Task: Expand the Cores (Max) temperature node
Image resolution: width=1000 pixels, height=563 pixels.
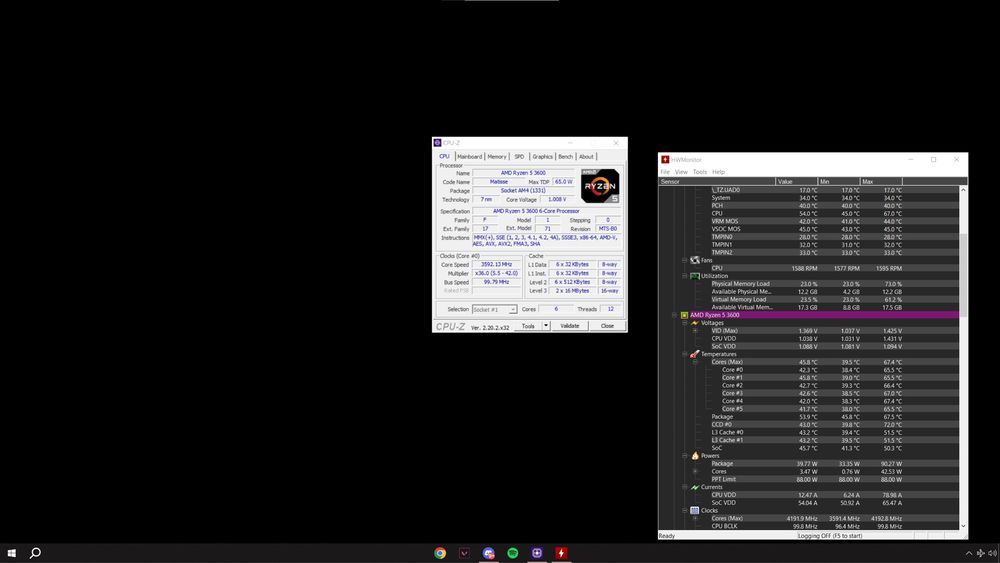Action: point(695,362)
